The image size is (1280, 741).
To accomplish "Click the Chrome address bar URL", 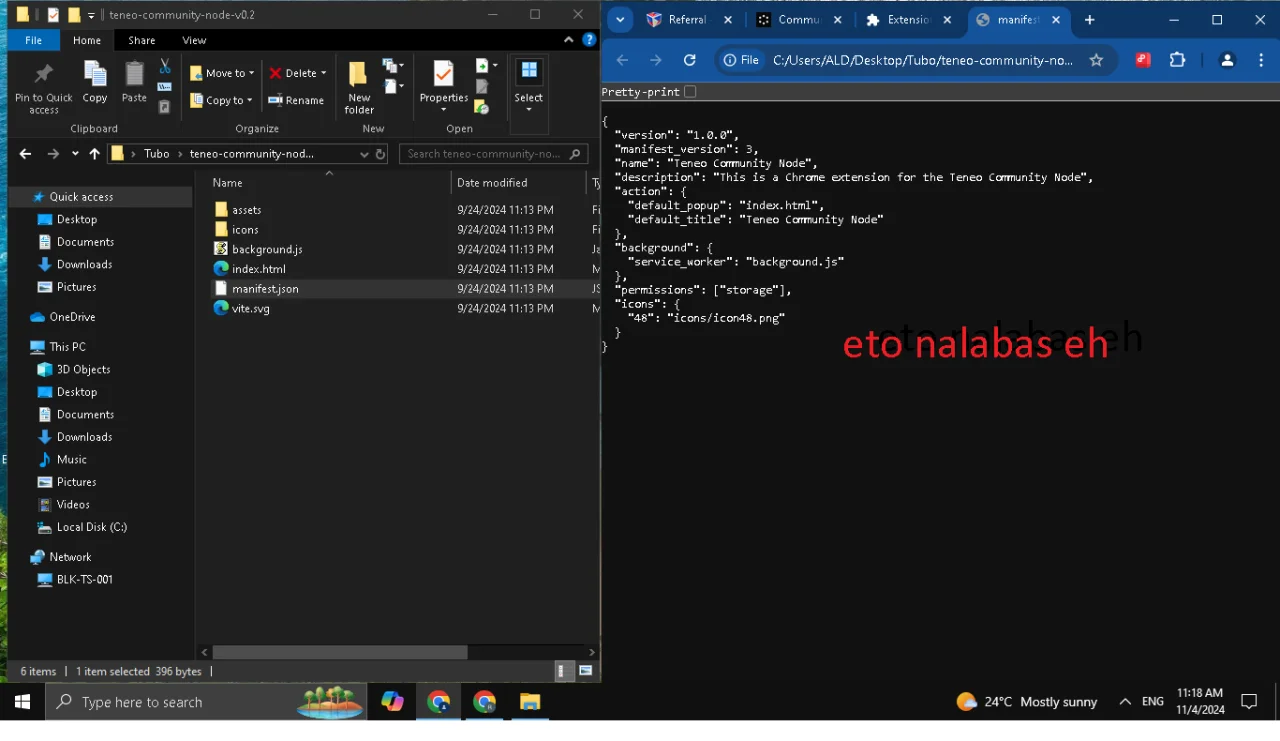I will tap(922, 60).
